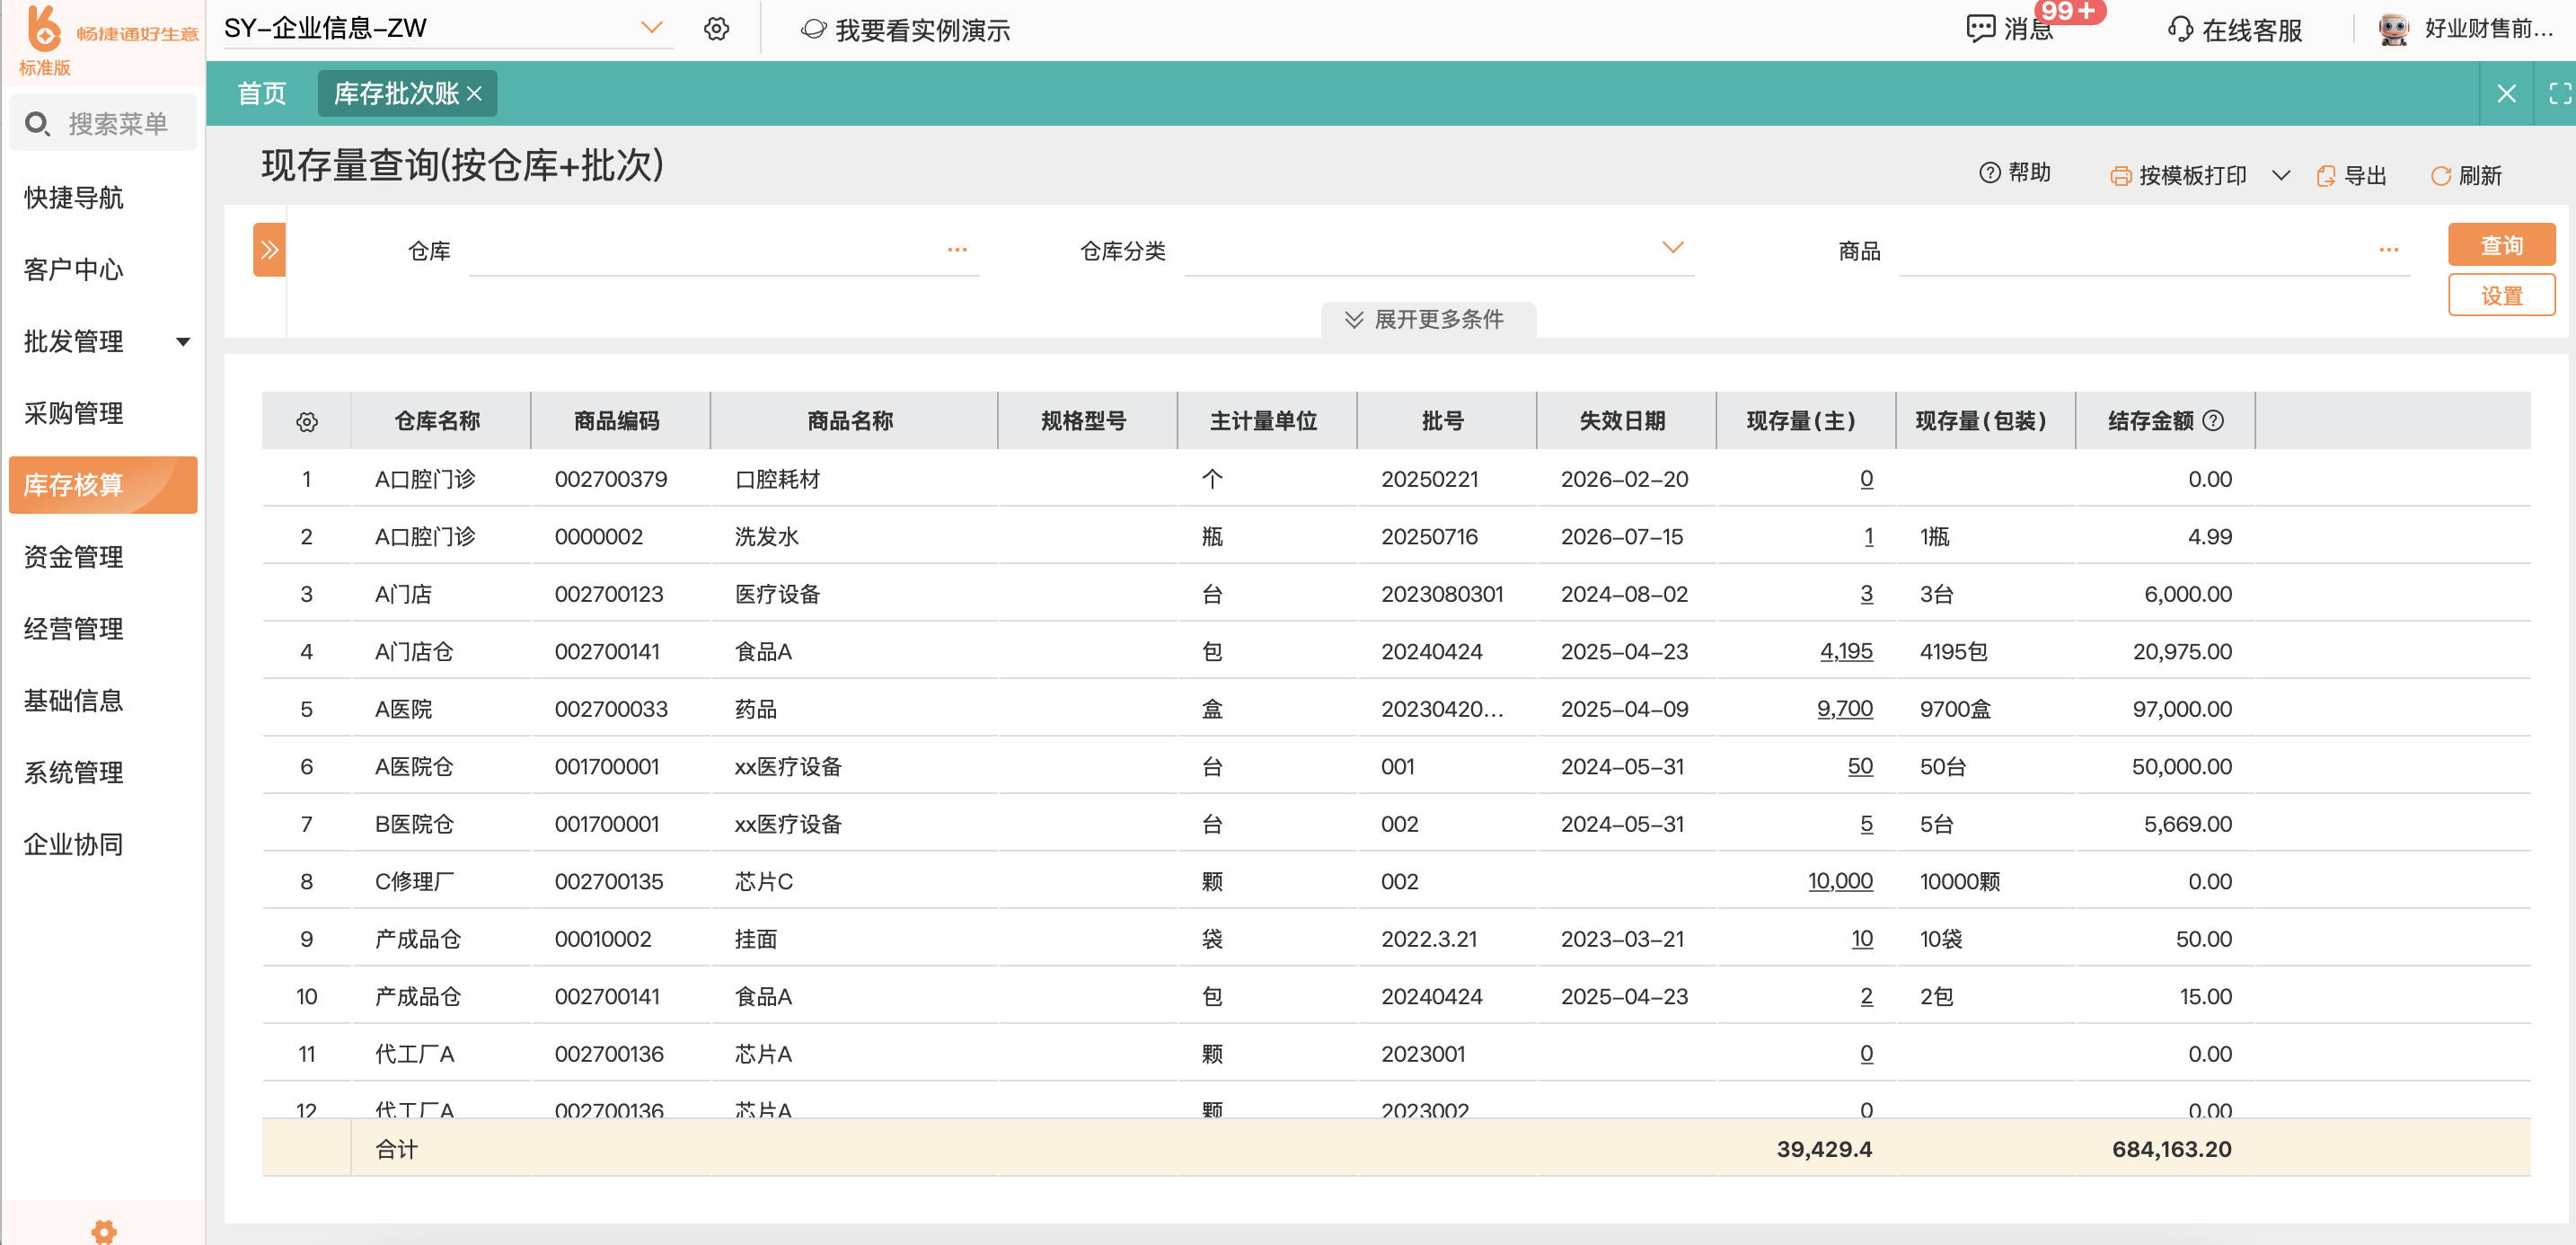Open the 4,195 stock quantity link
Viewport: 2576px width, 1245px height.
pyautogui.click(x=1845, y=652)
